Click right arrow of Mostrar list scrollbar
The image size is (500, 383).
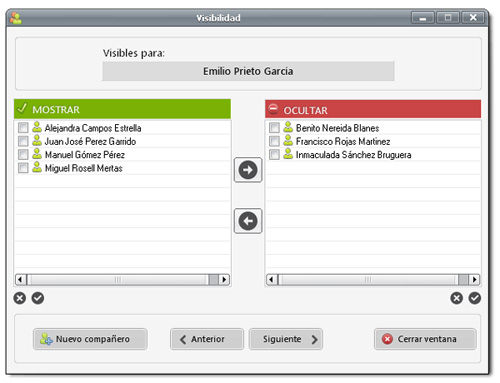point(224,279)
